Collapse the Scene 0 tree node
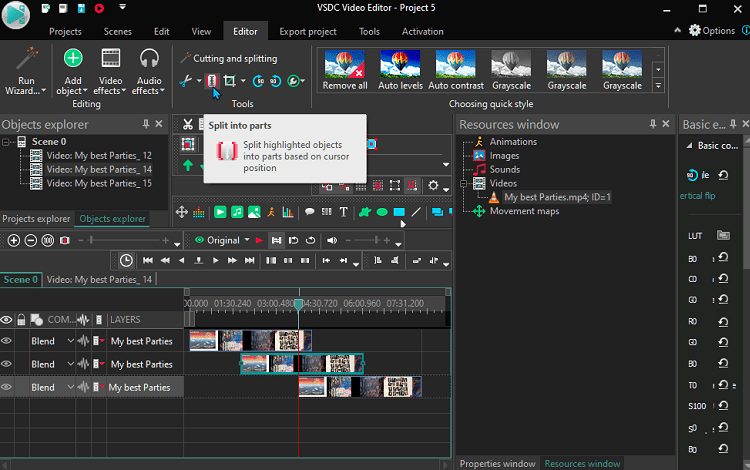The width and height of the screenshot is (750, 470). pyautogui.click(x=6, y=142)
